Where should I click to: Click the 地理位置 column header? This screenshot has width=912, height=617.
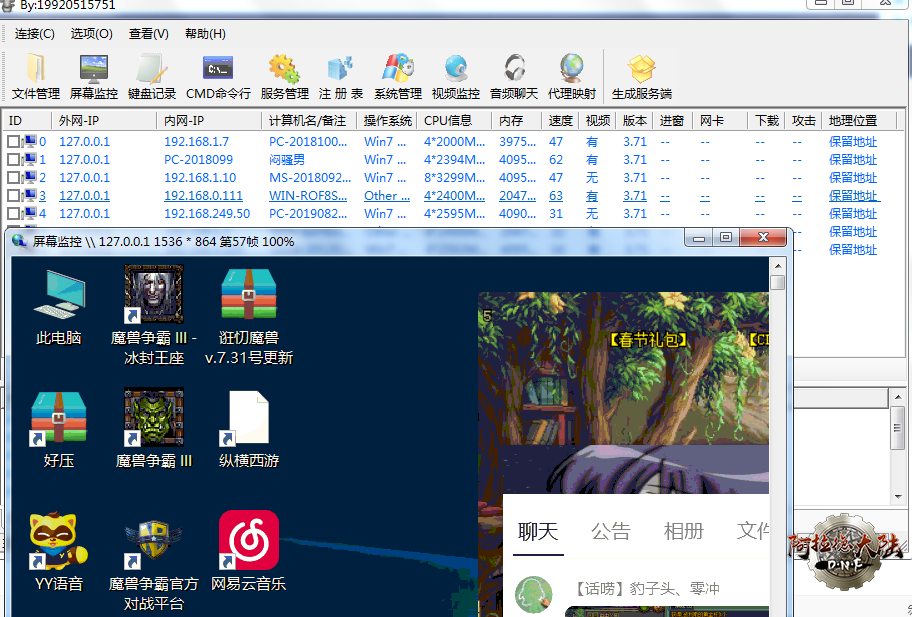point(852,121)
